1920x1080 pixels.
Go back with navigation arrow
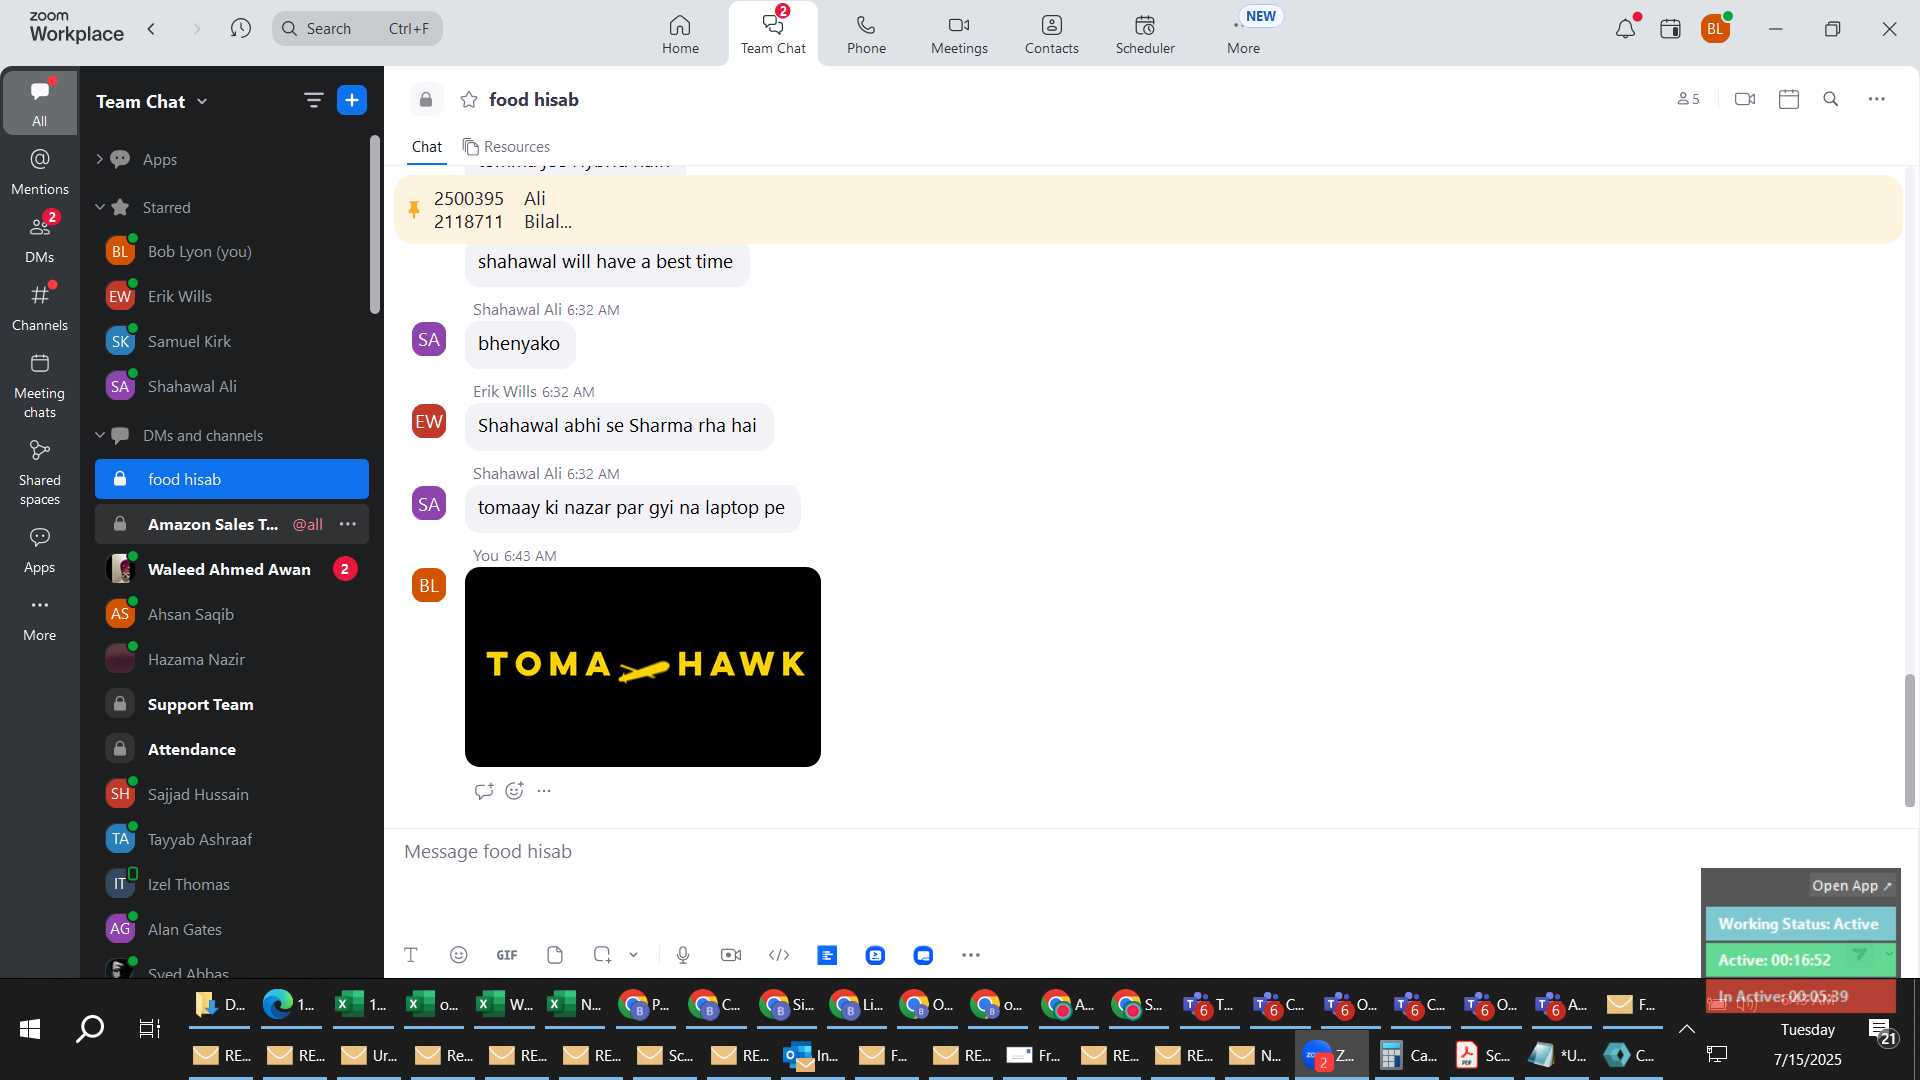pyautogui.click(x=151, y=28)
